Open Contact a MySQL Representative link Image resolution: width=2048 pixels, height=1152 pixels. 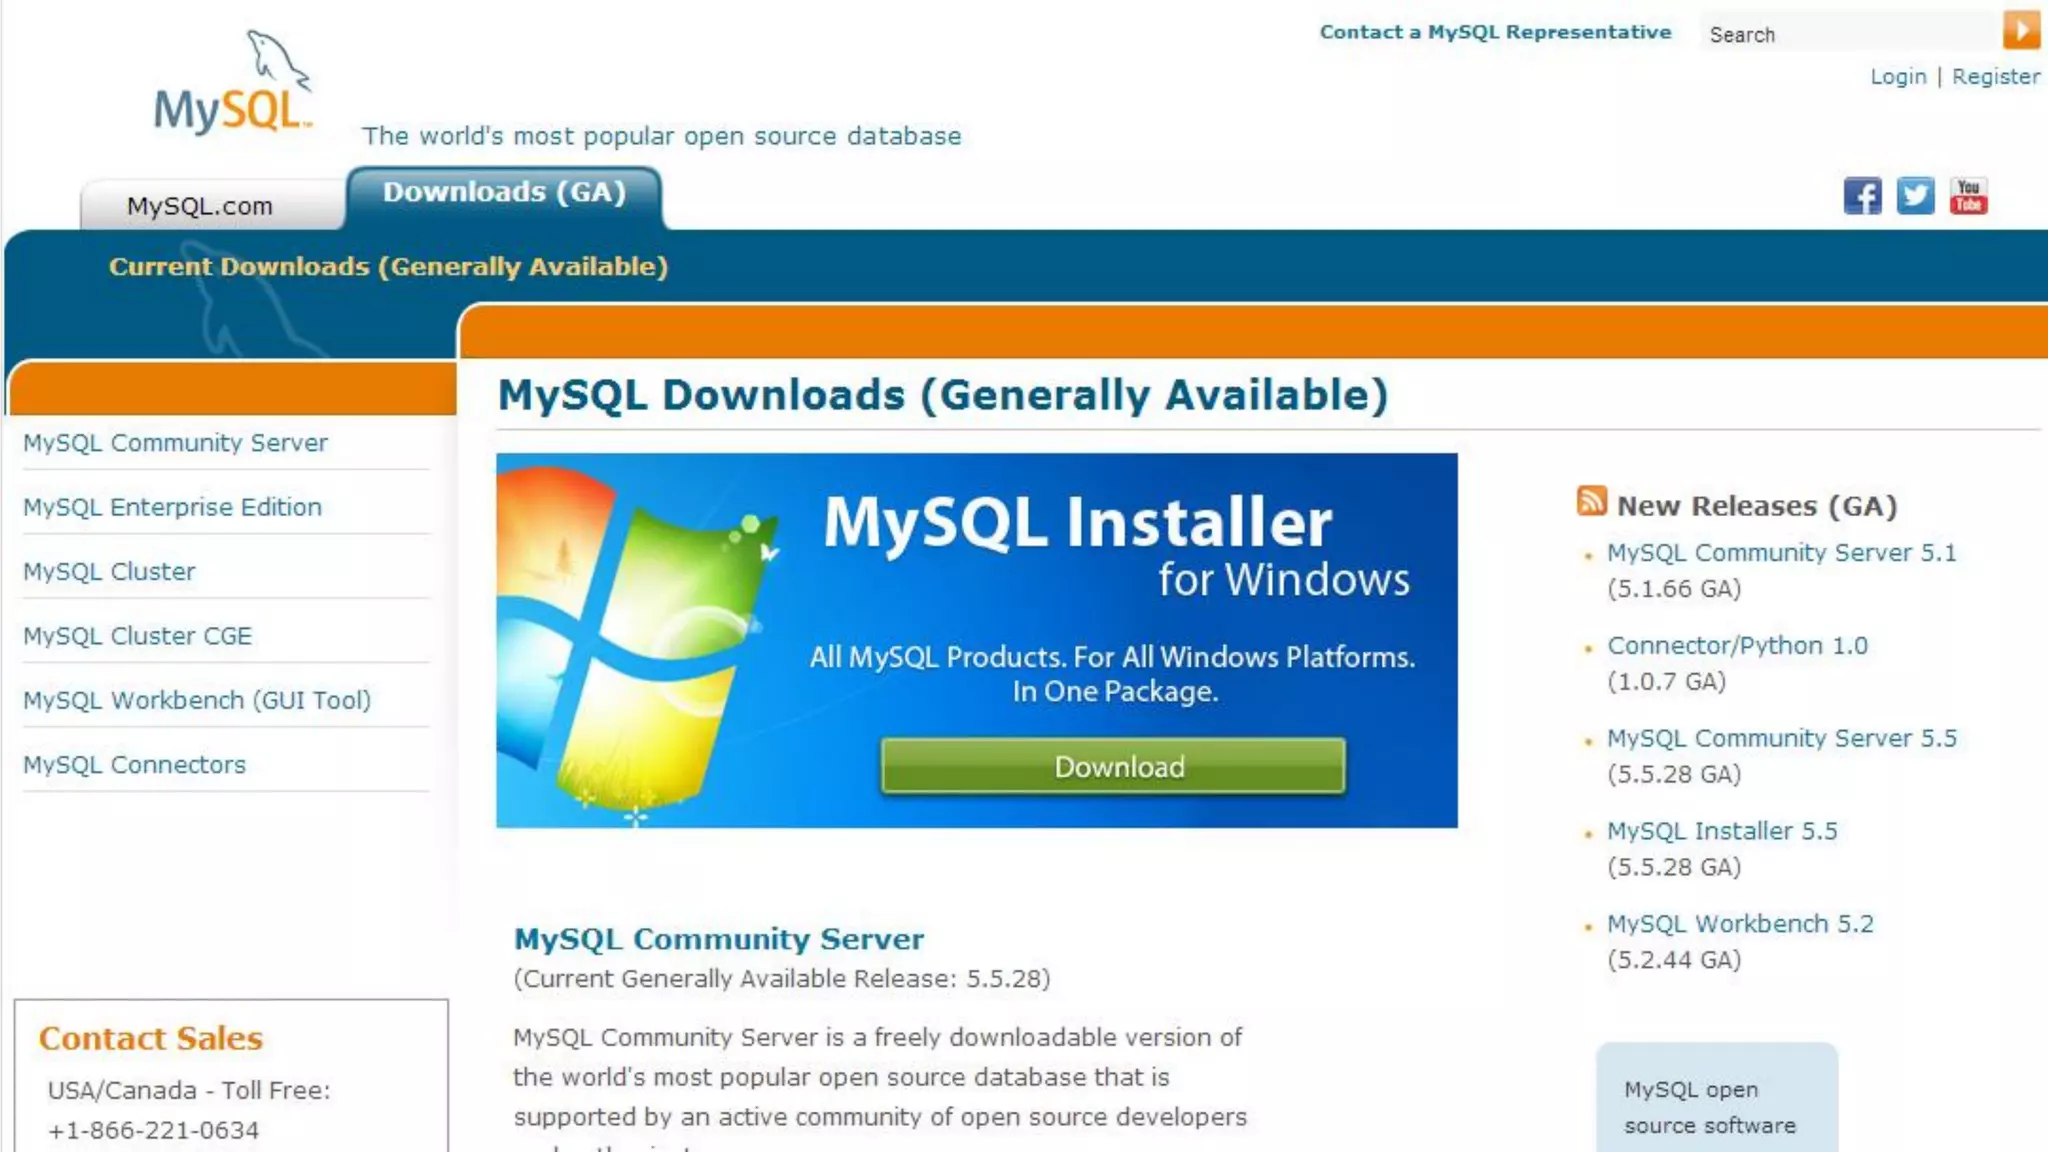pos(1495,32)
